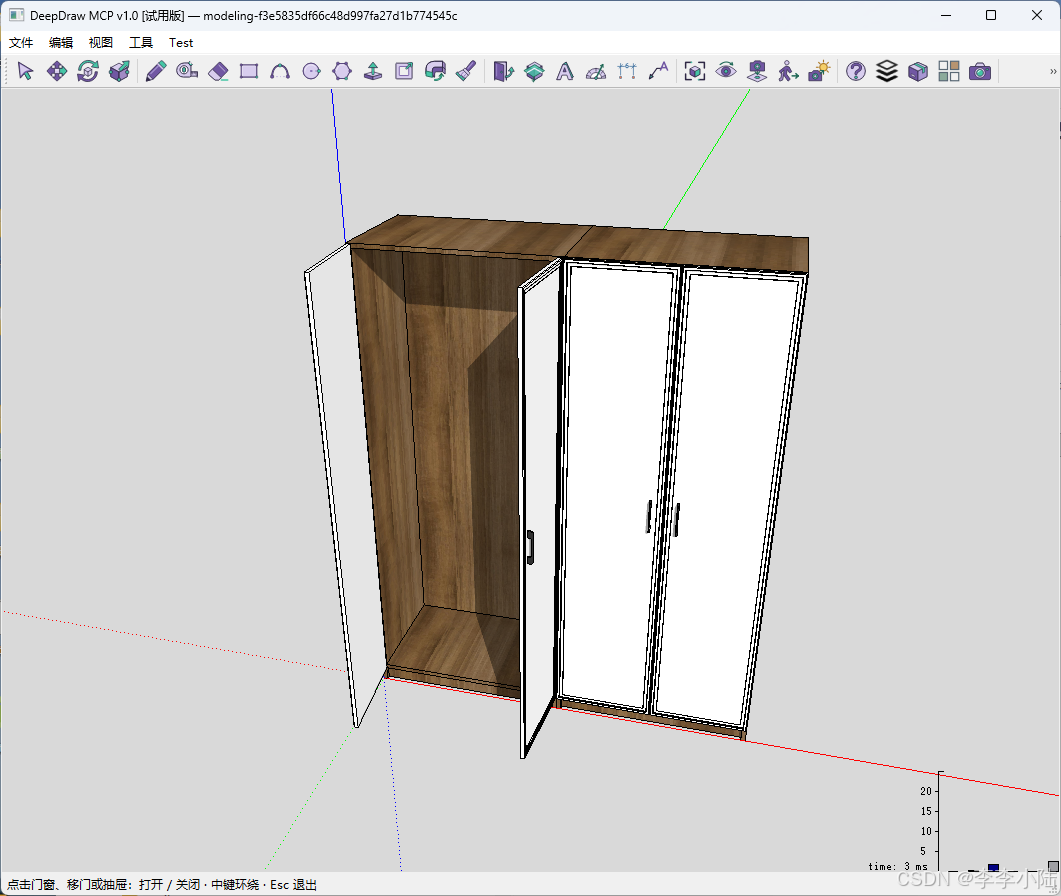The height and width of the screenshot is (896, 1061).
Task: Open the Test menu
Action: pos(181,43)
